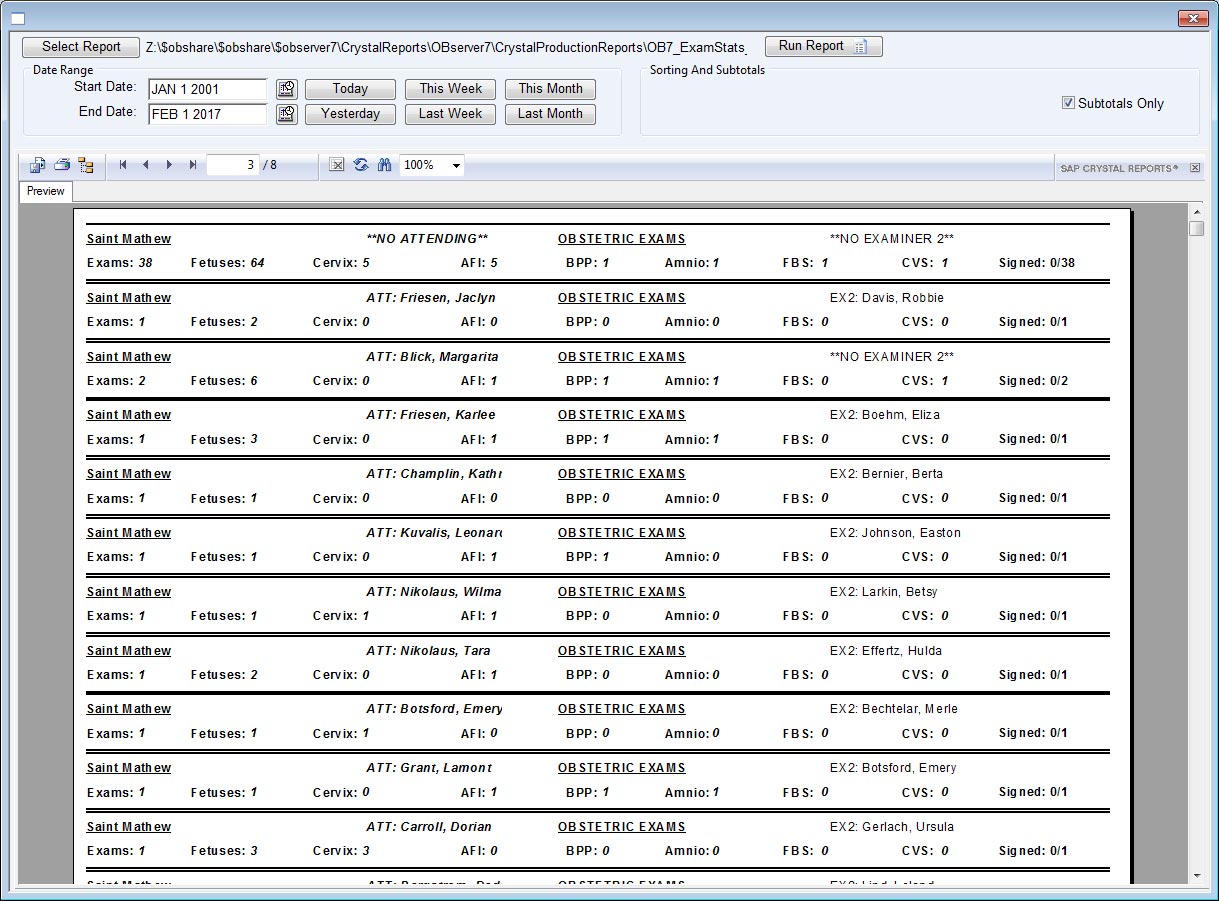Click Saint Mathew in Friesen, Jaclyn section
Viewport: 1219px width, 901px height.
point(129,298)
